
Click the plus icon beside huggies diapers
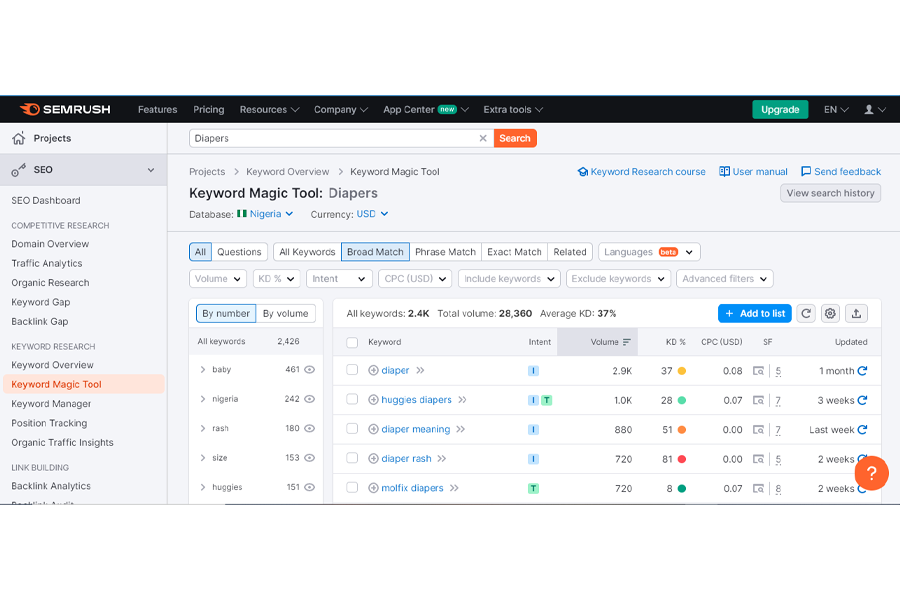pyautogui.click(x=373, y=400)
